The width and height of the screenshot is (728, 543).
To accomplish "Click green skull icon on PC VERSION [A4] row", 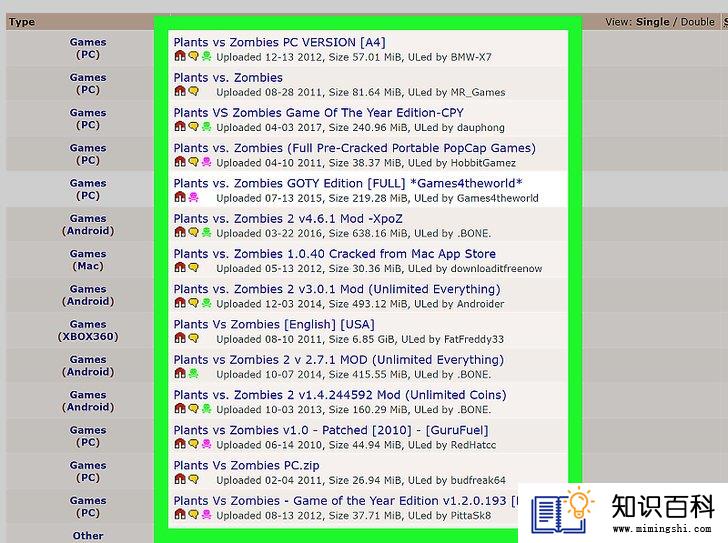I will (x=207, y=56).
